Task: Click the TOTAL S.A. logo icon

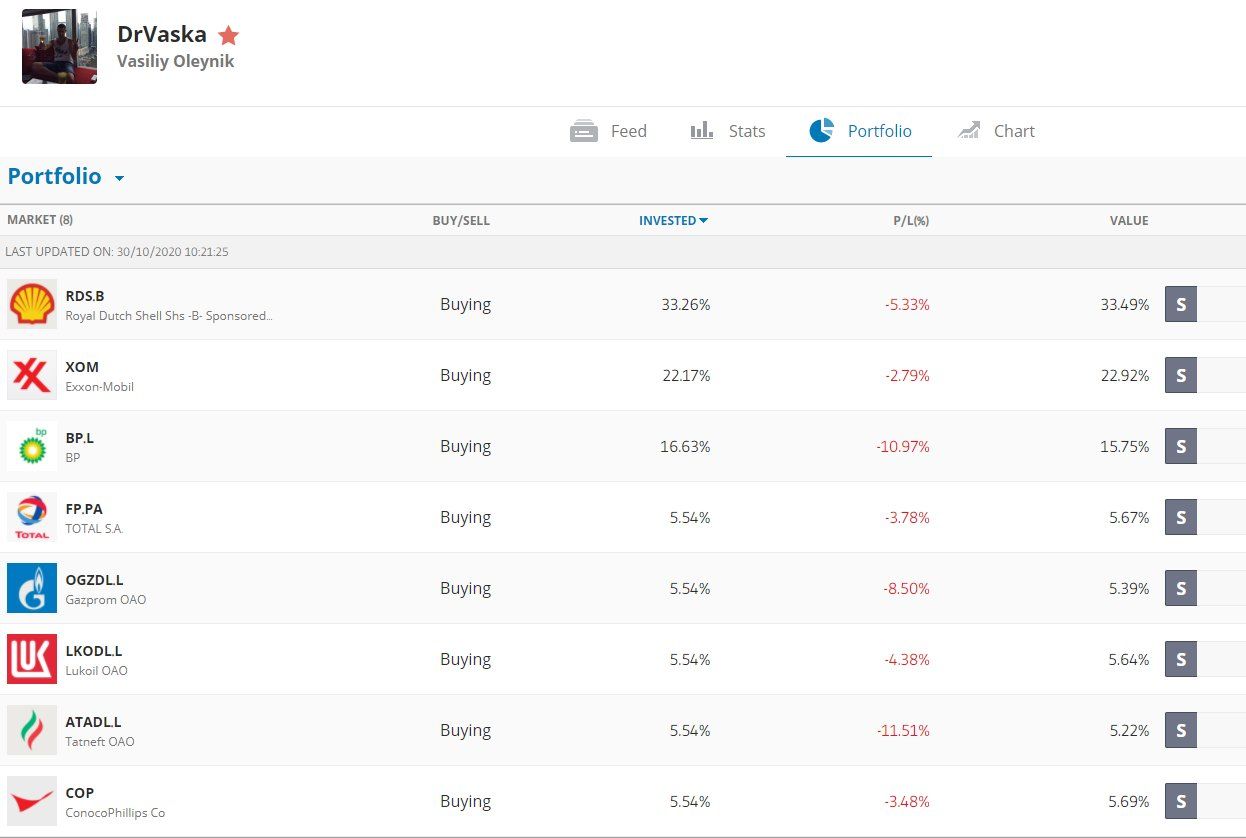Action: pos(32,517)
